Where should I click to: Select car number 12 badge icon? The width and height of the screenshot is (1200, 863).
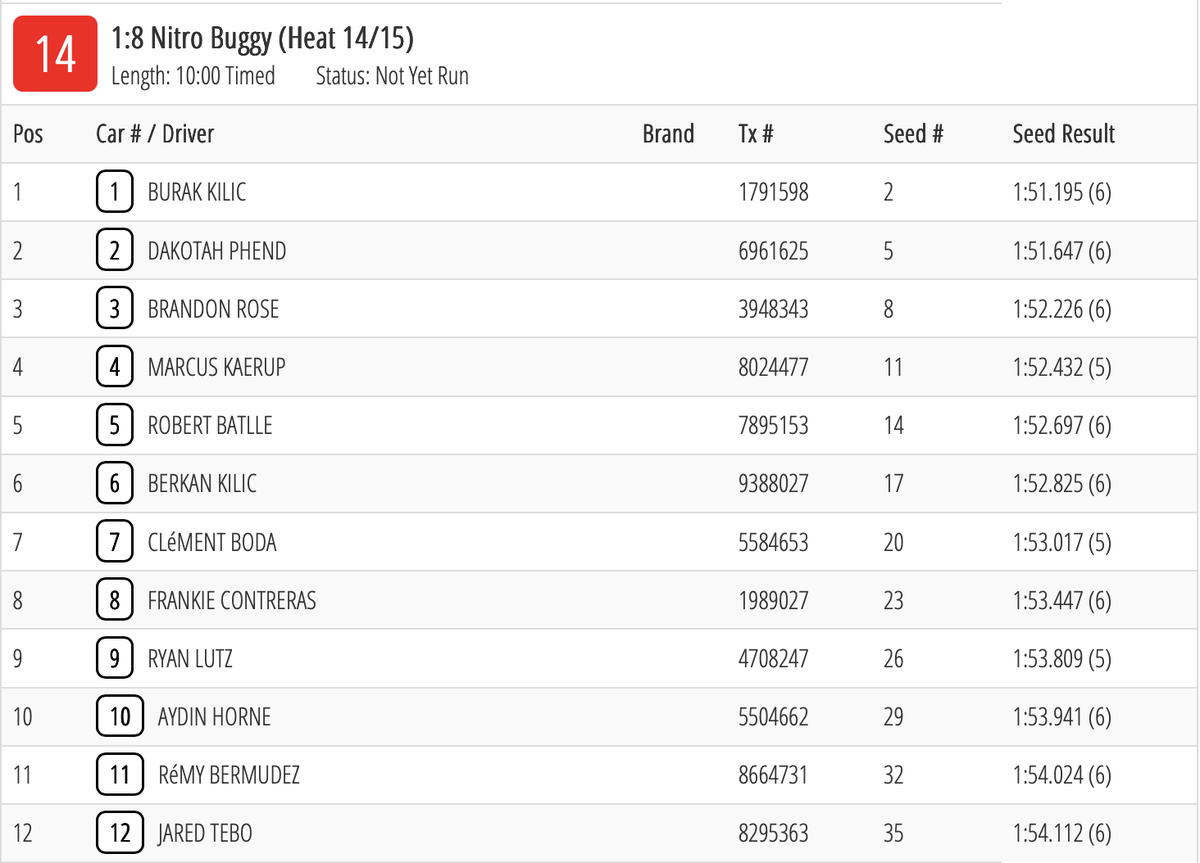[120, 833]
